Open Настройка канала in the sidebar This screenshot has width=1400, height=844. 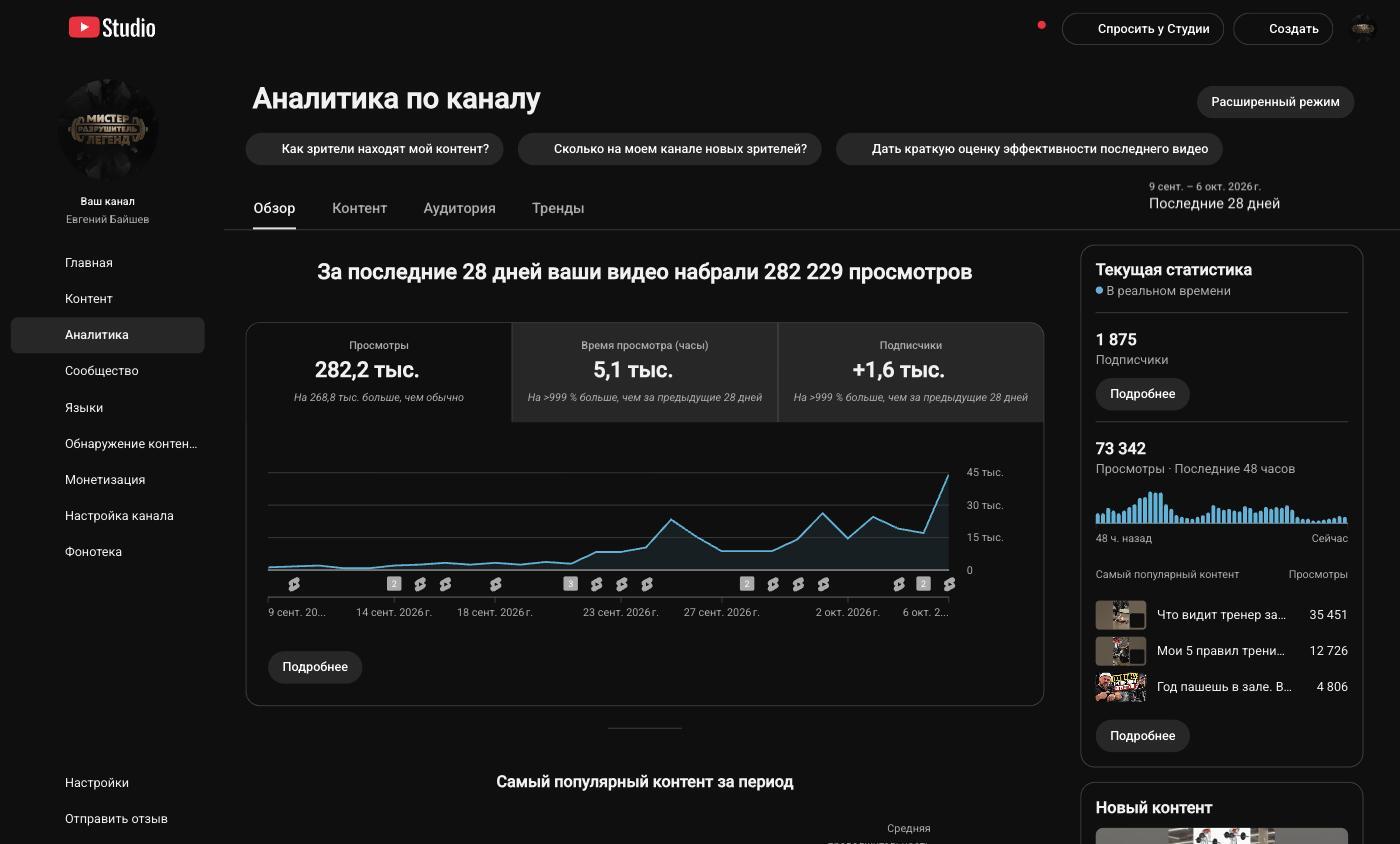point(108,516)
